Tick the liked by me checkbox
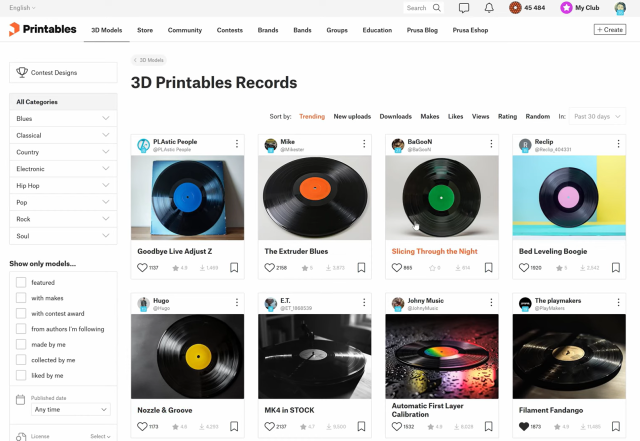The image size is (640, 441). [x=21, y=376]
